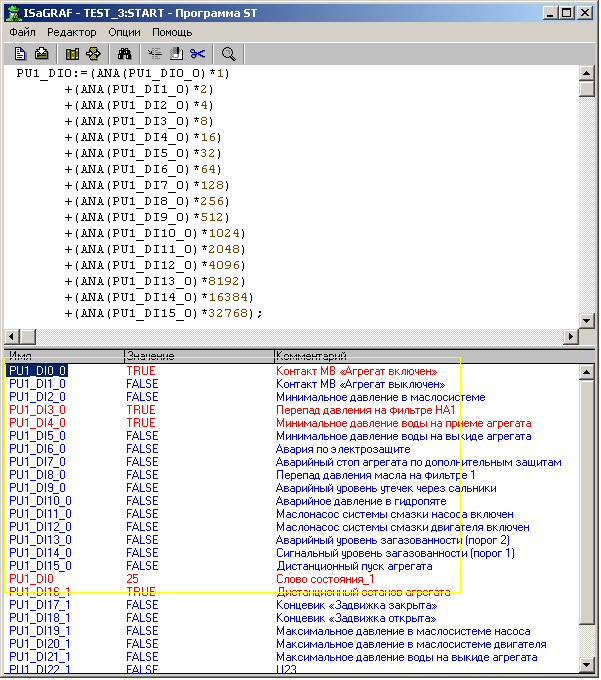Click TRUE value of PU1_DI3_0
Image resolution: width=601 pixels, height=680 pixels.
141,410
